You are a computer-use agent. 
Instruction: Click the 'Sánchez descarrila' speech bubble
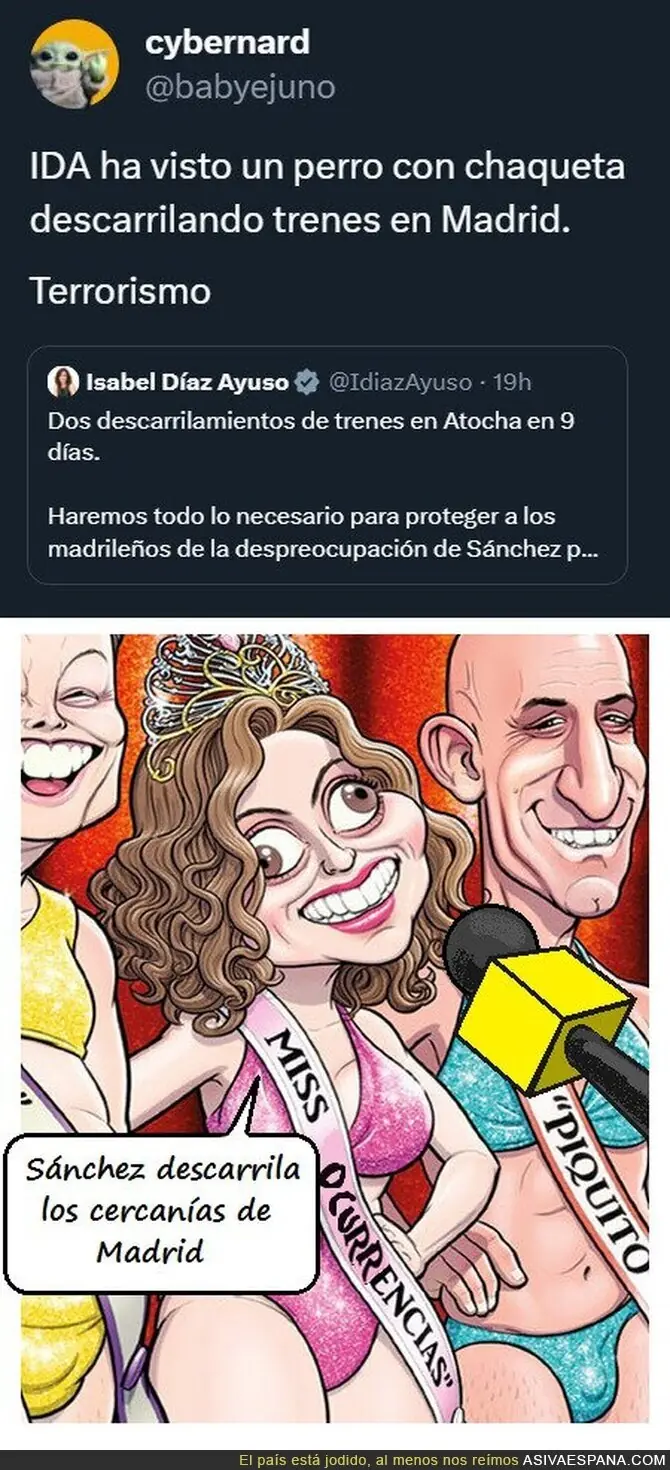tap(161, 1210)
